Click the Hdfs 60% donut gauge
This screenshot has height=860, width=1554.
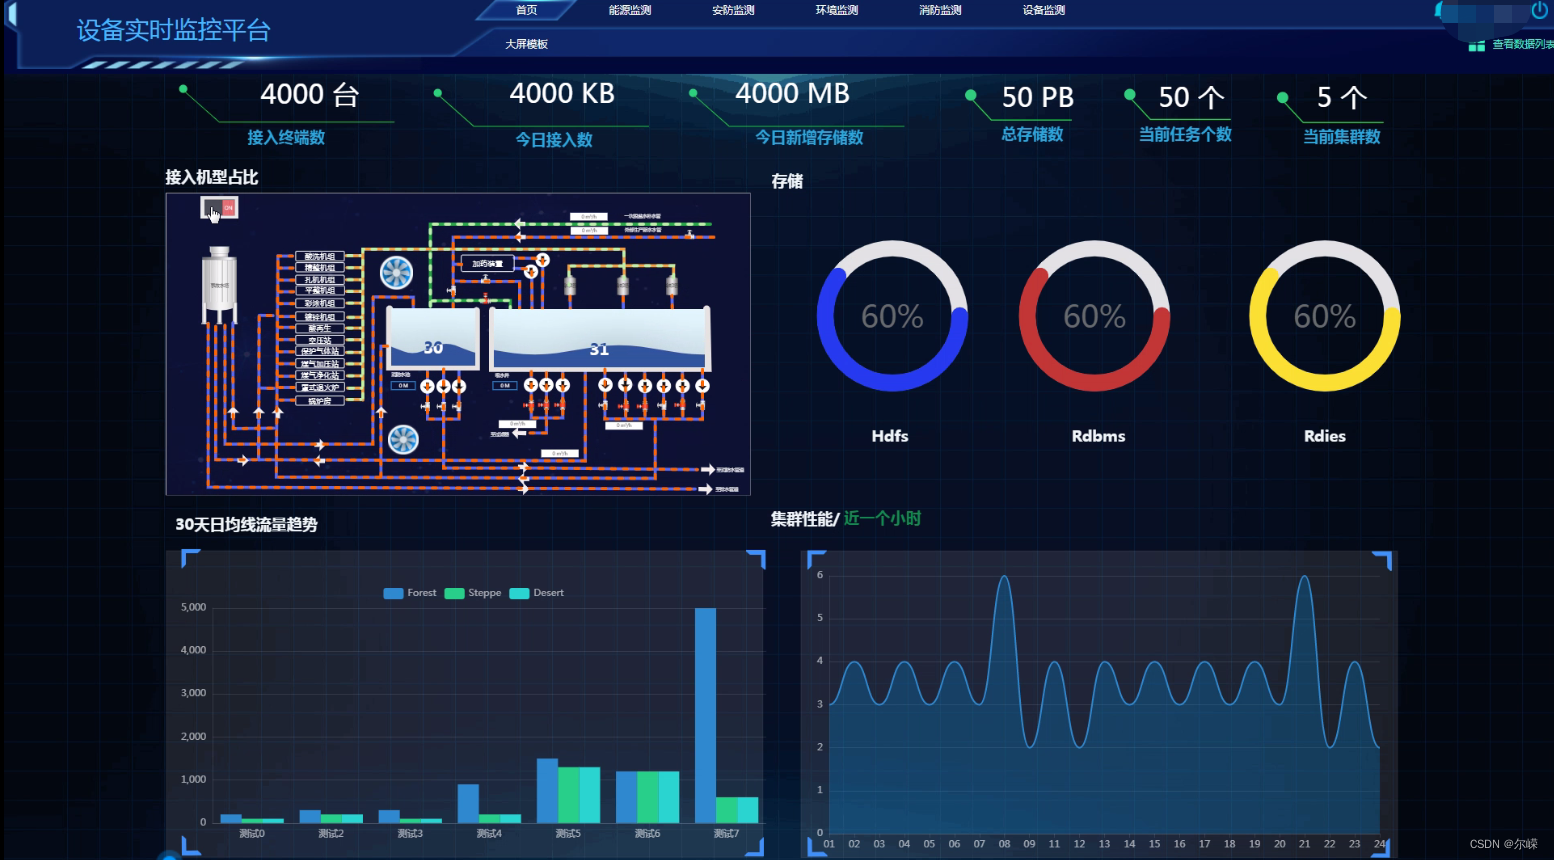(892, 316)
